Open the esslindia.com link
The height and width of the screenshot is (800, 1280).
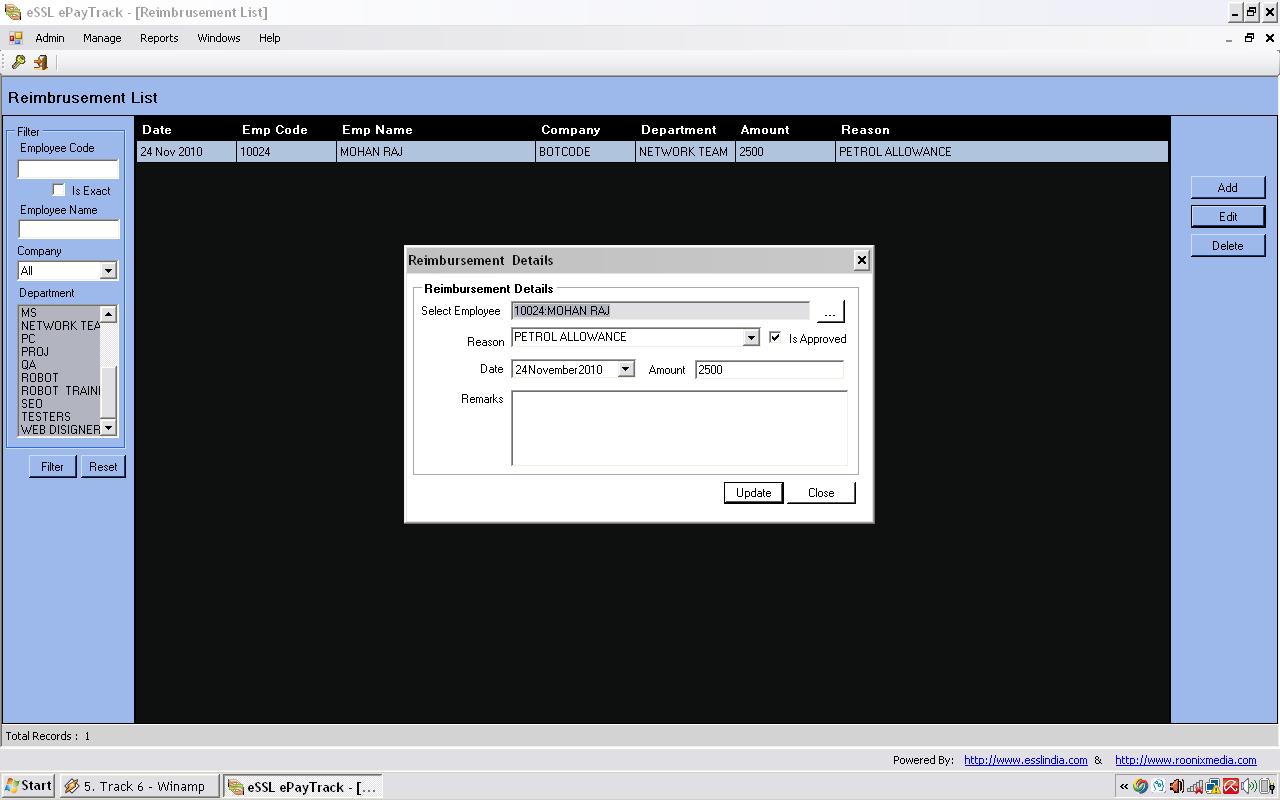pos(1025,760)
